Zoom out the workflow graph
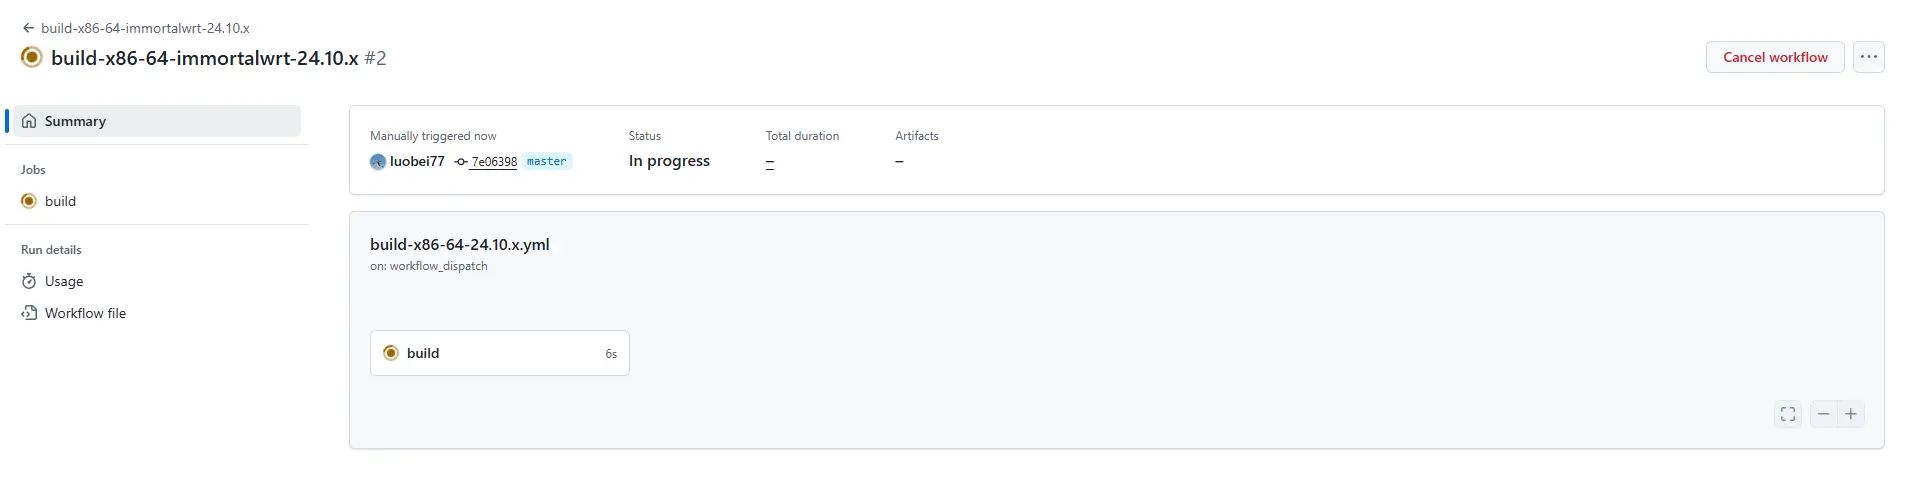Viewport: 1909px width, 483px height. coord(1823,414)
